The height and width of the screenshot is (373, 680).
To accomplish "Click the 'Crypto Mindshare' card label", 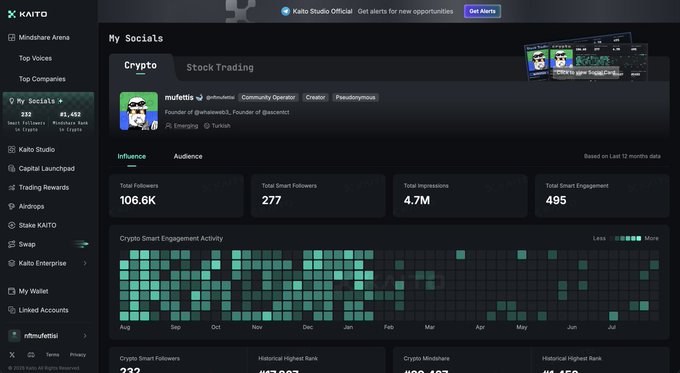I will tap(426, 359).
